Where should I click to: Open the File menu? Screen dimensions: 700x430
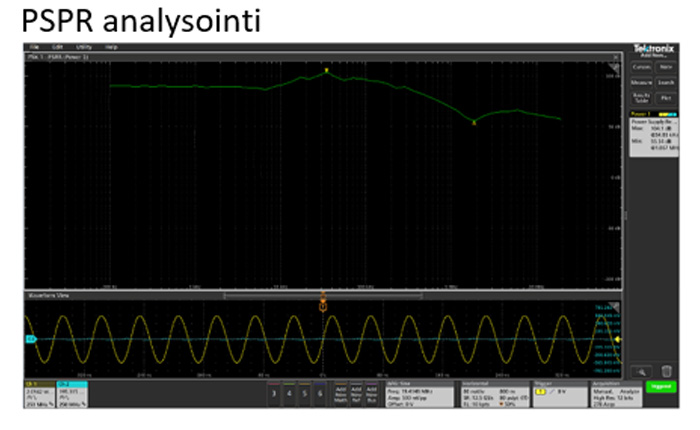pos(33,47)
